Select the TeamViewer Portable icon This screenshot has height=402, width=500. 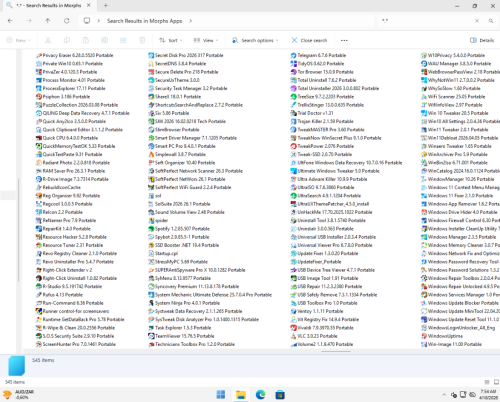click(151, 336)
